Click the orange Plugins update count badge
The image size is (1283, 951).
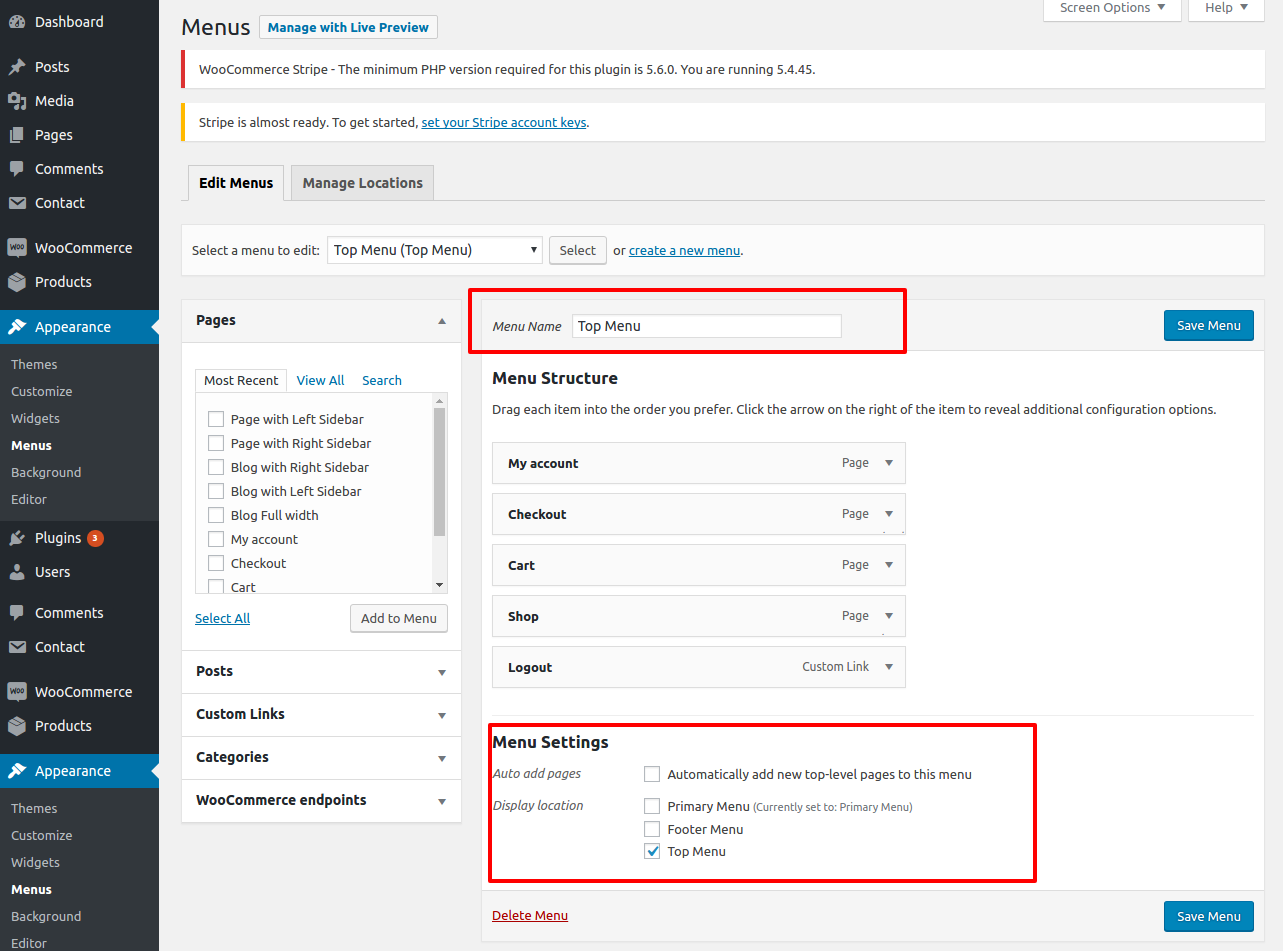[95, 538]
